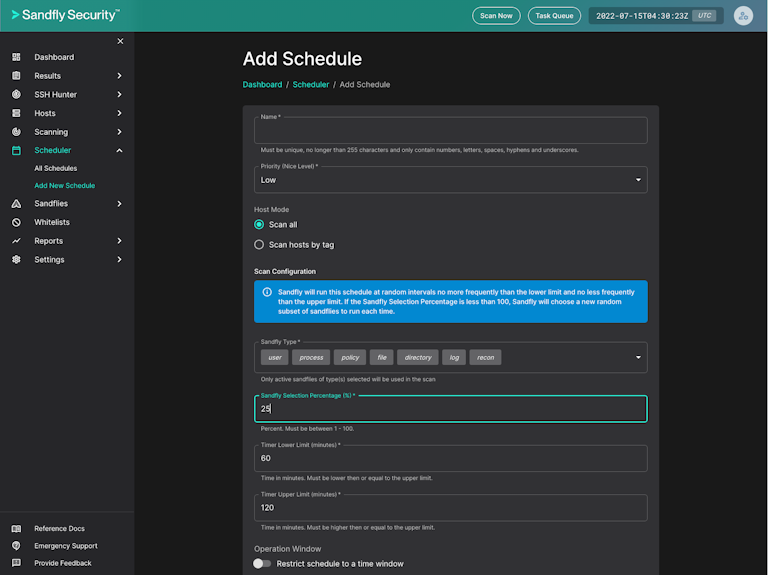Focus the schedule Name input field
Screen dimensions: 768x575
(451, 130)
